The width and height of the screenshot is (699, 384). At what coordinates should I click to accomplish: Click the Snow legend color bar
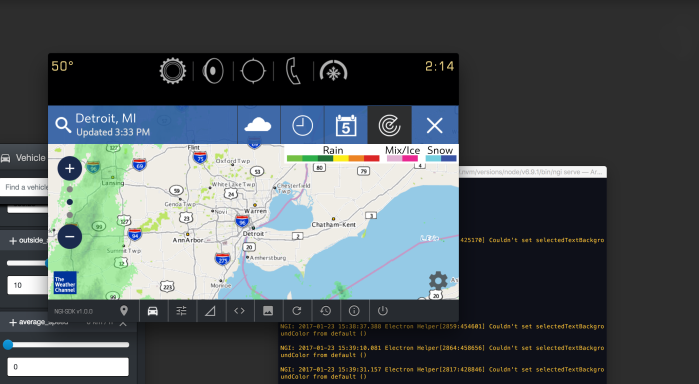click(x=441, y=158)
